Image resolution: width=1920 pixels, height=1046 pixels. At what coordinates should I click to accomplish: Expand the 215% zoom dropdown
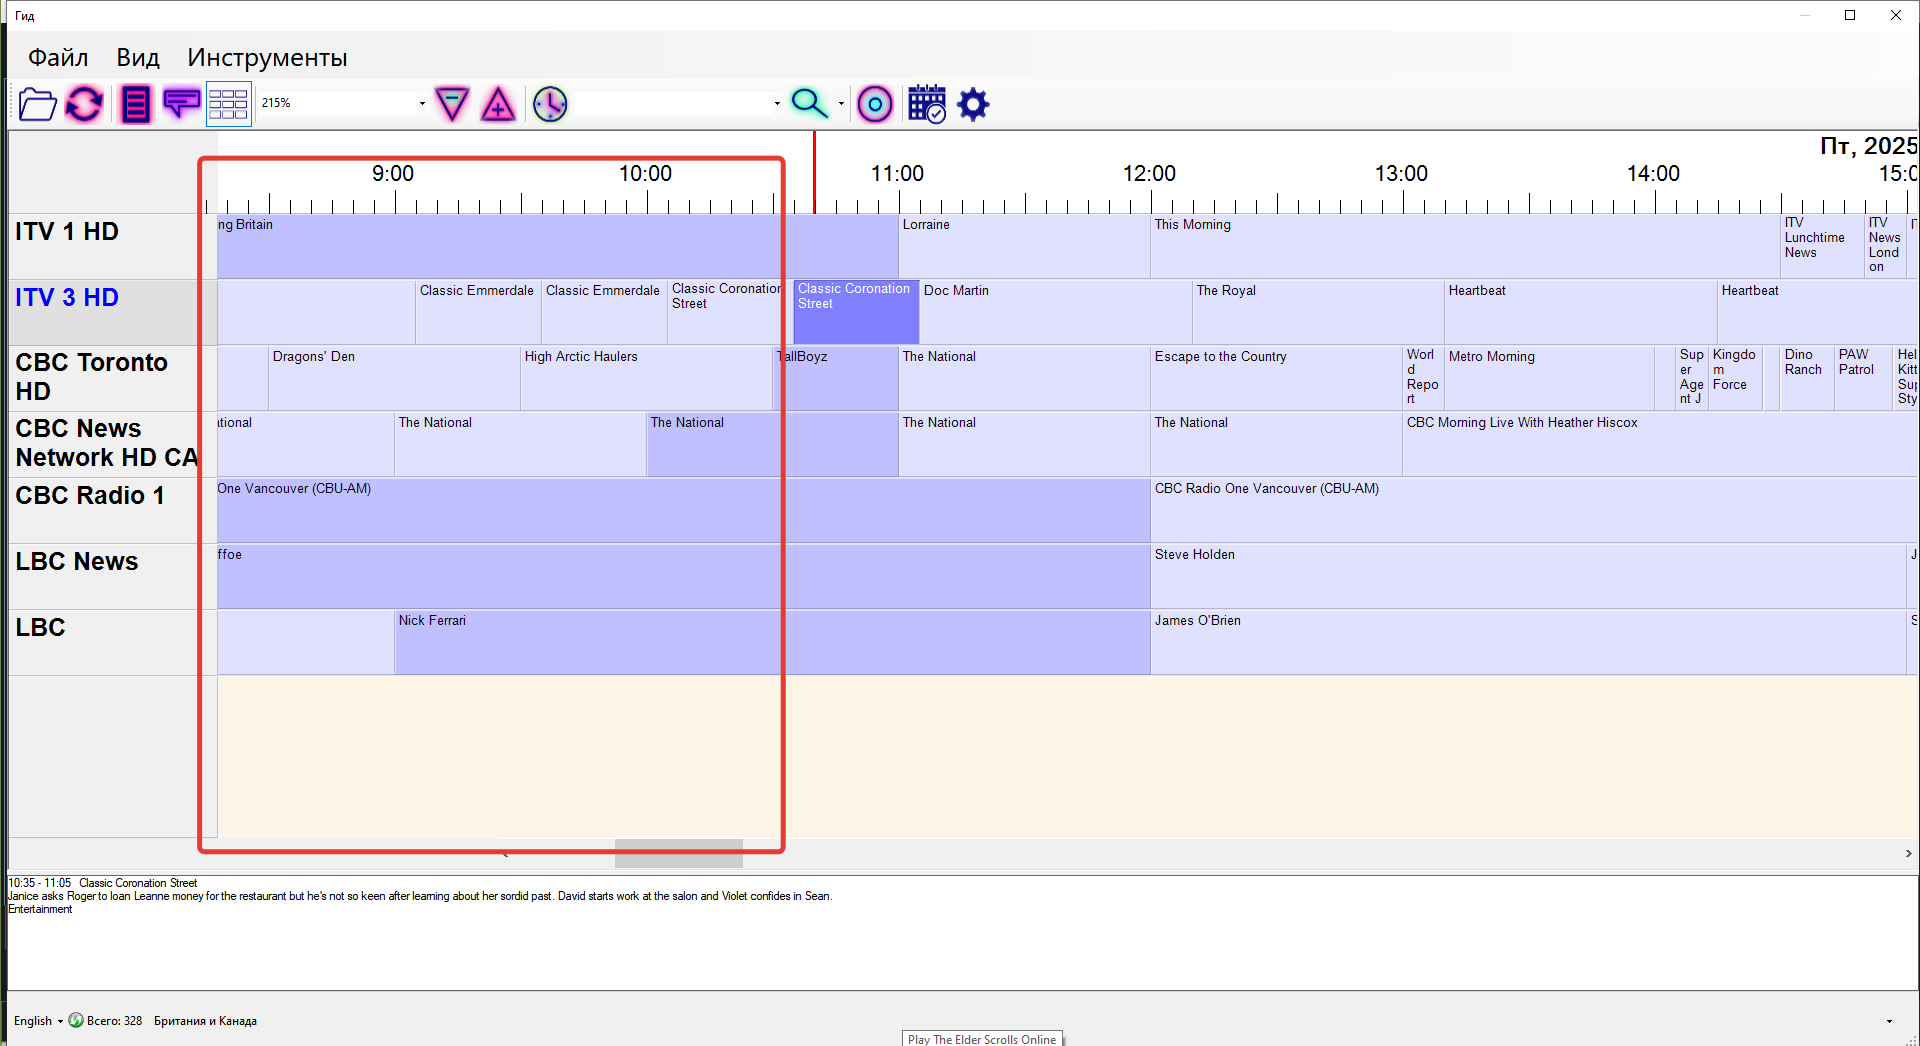pos(422,104)
